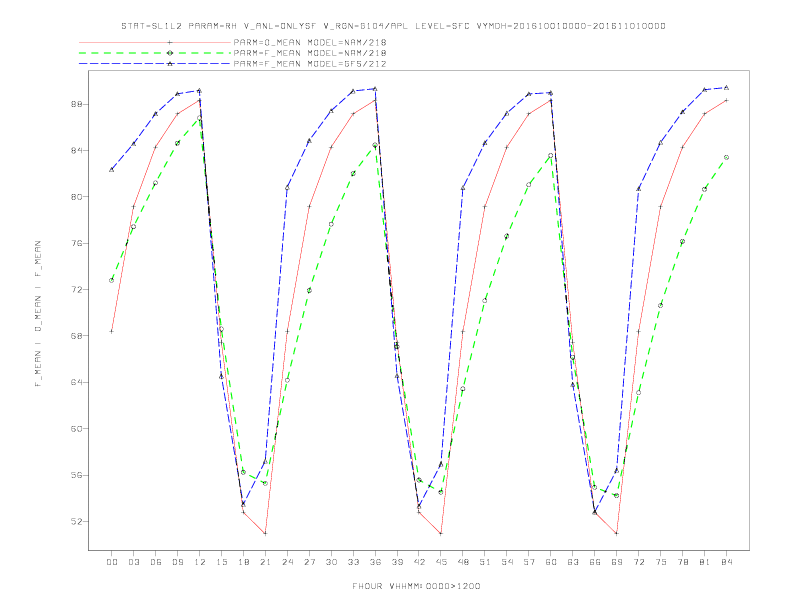Click the vertical axis label F_MEAN | O_MEAN | F_MEAN

tap(38, 314)
